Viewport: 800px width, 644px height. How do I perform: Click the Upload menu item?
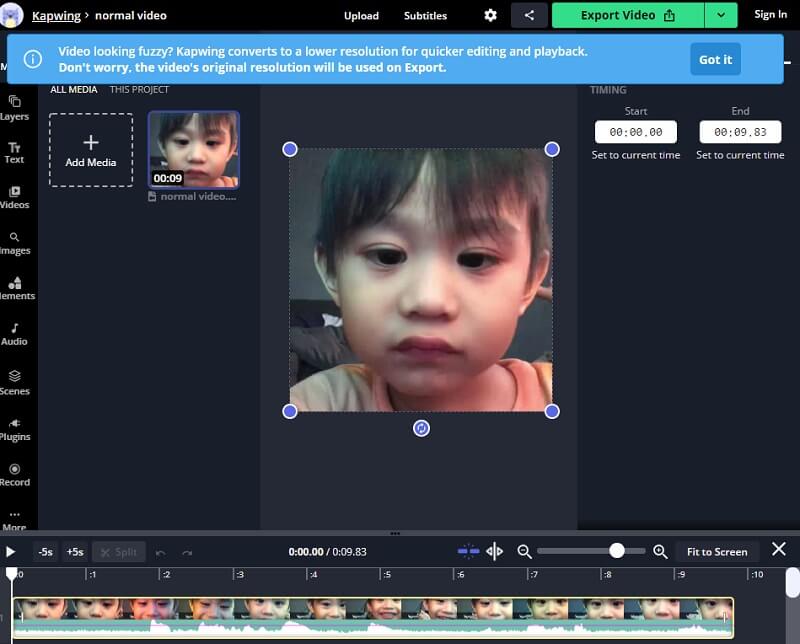tap(361, 15)
